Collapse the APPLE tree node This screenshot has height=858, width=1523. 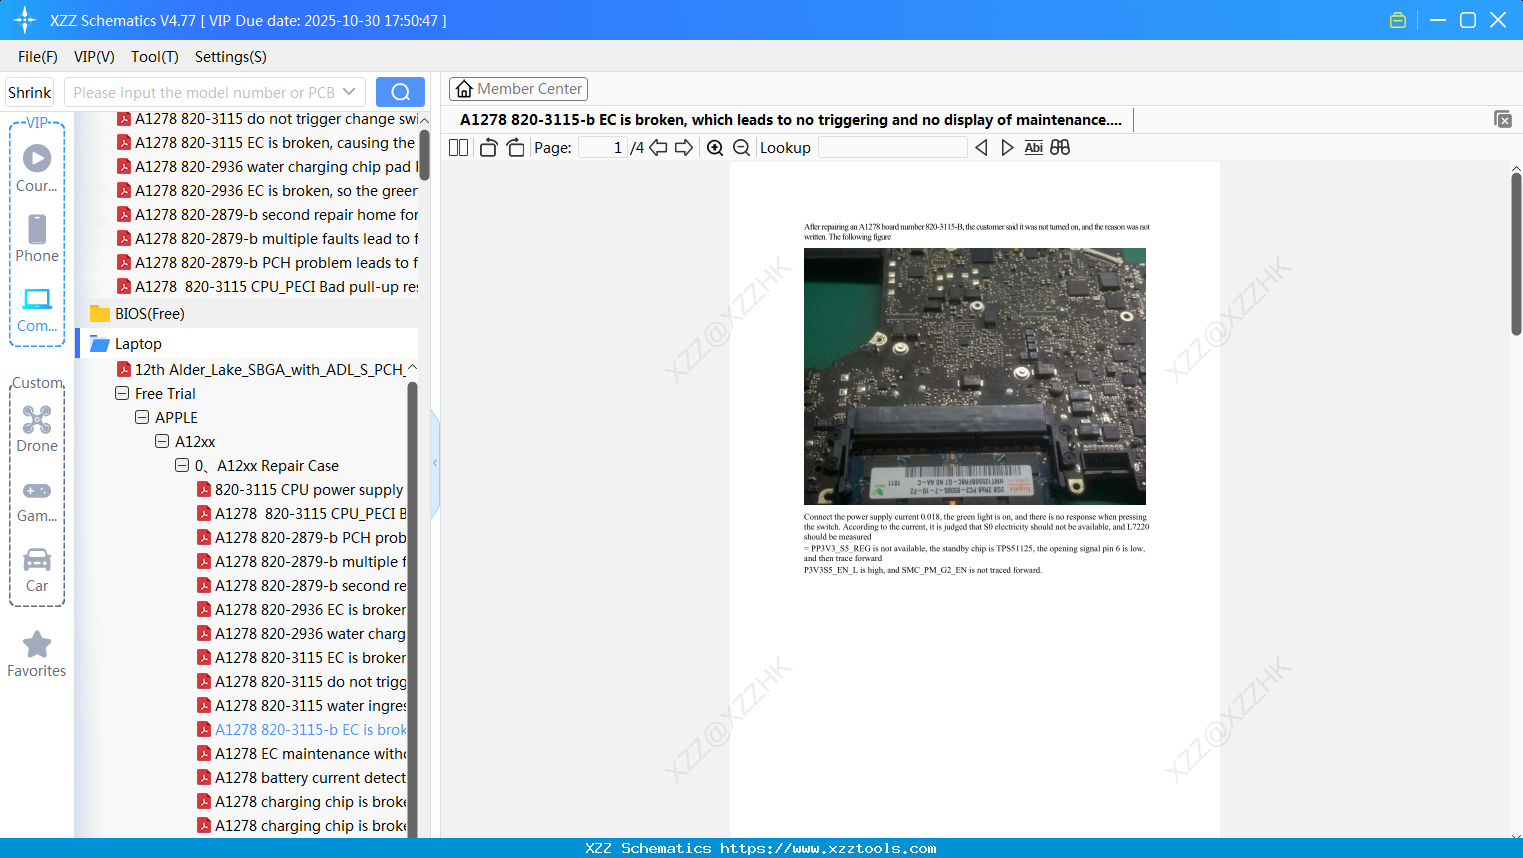[142, 418]
